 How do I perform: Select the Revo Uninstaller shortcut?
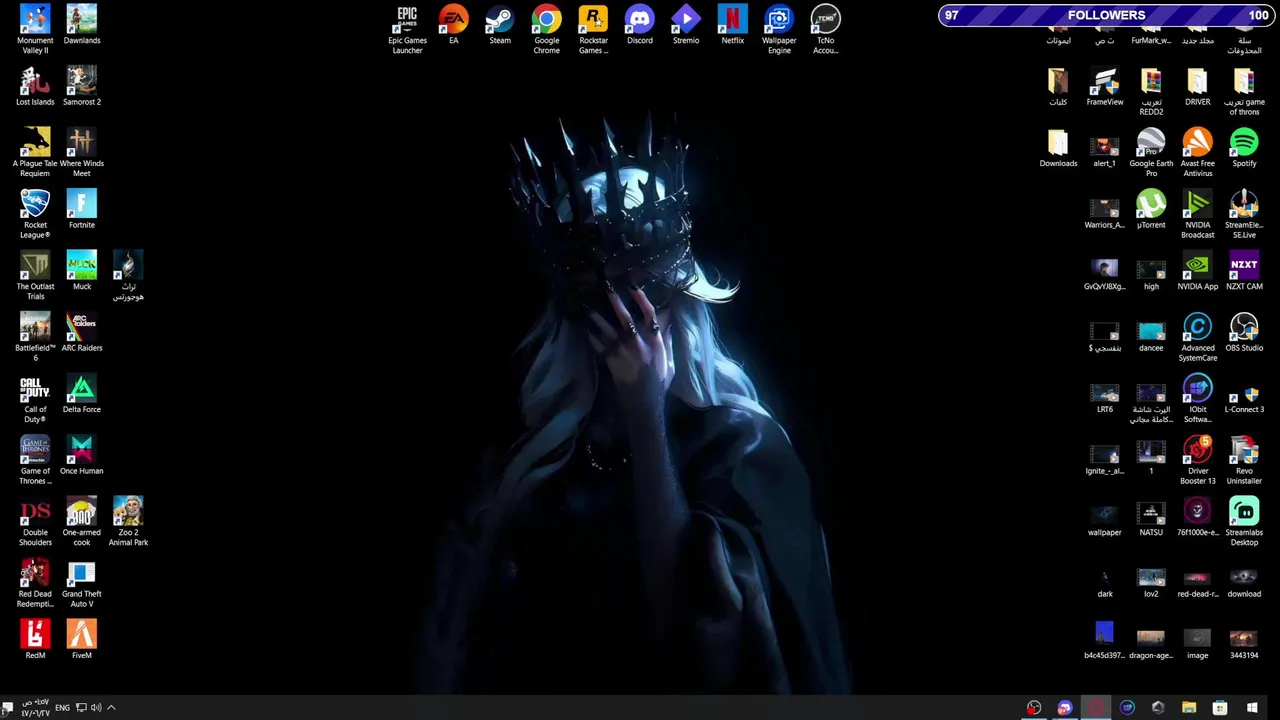(1244, 460)
